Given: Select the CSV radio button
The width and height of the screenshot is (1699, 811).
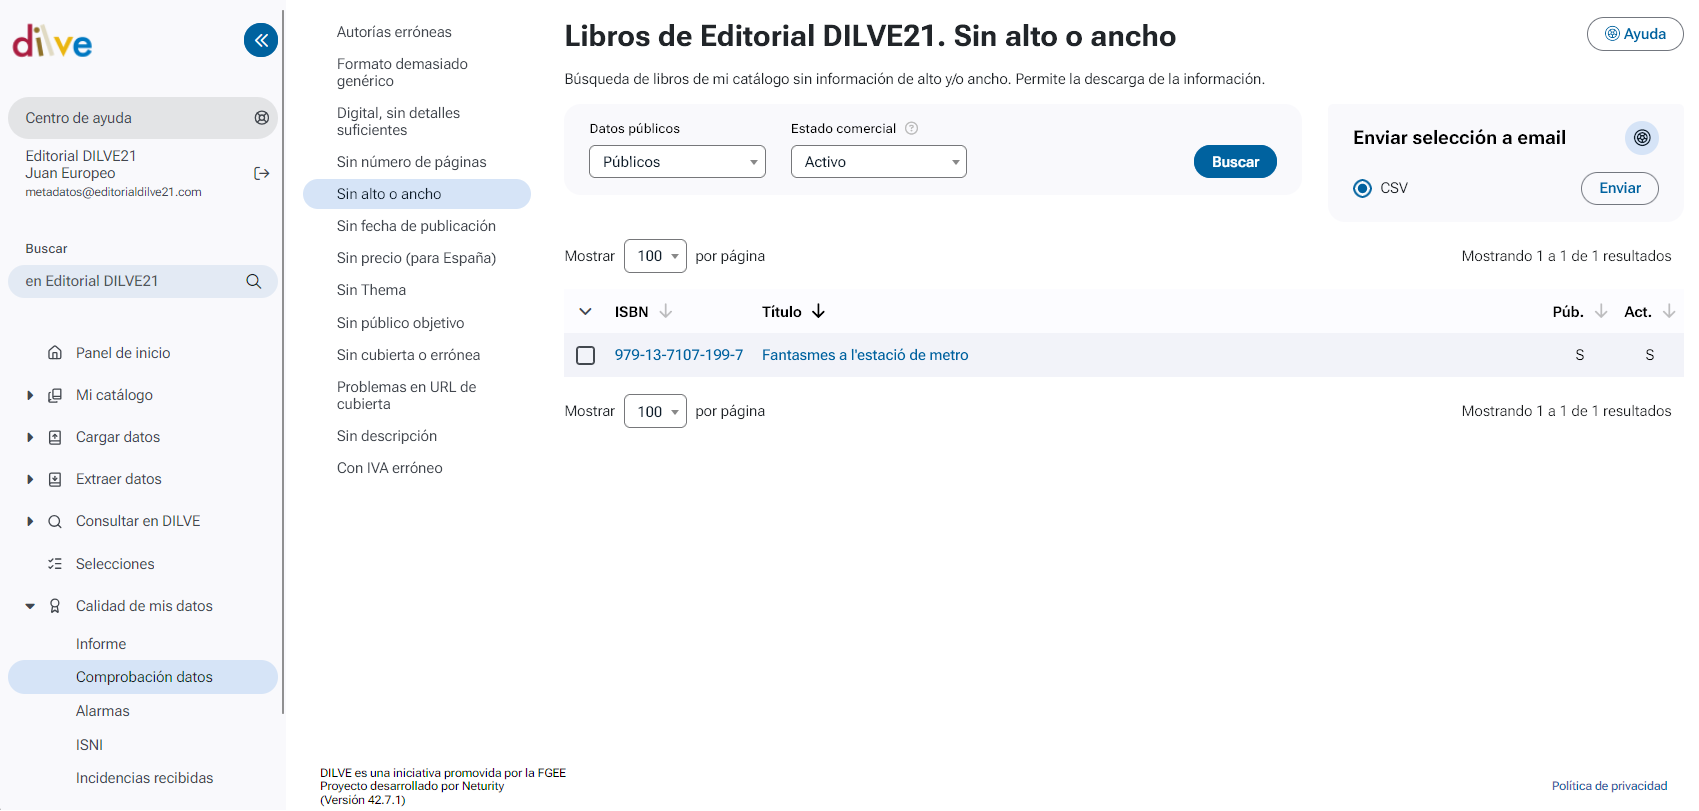Looking at the screenshot, I should [x=1362, y=189].
